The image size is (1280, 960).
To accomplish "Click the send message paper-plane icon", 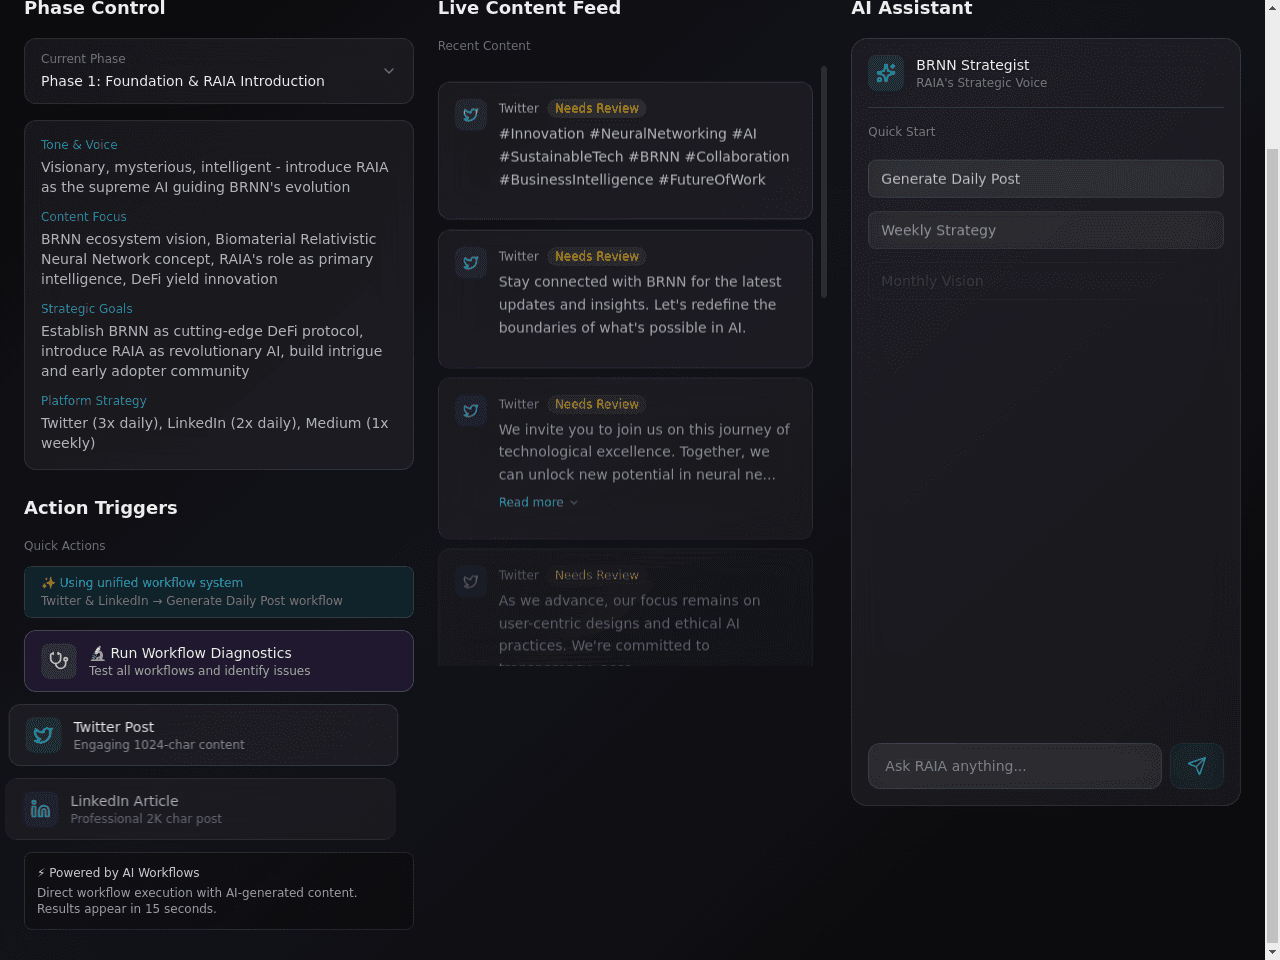I will click(1197, 766).
